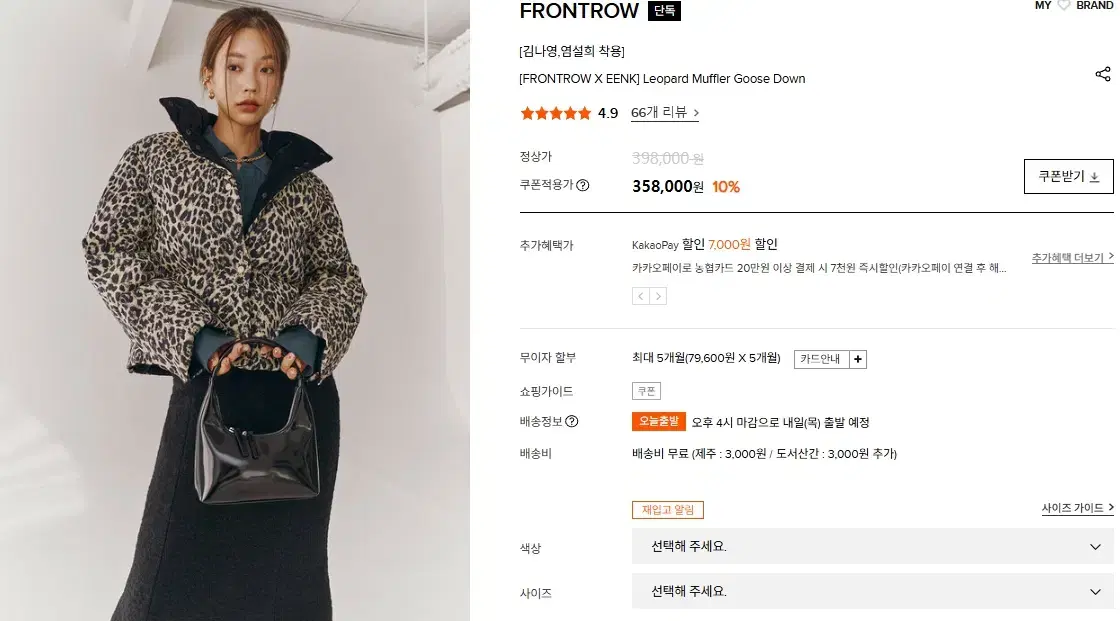Open the 사이즈 size dropdown
Screen dimensions: 1120x621
click(872, 591)
